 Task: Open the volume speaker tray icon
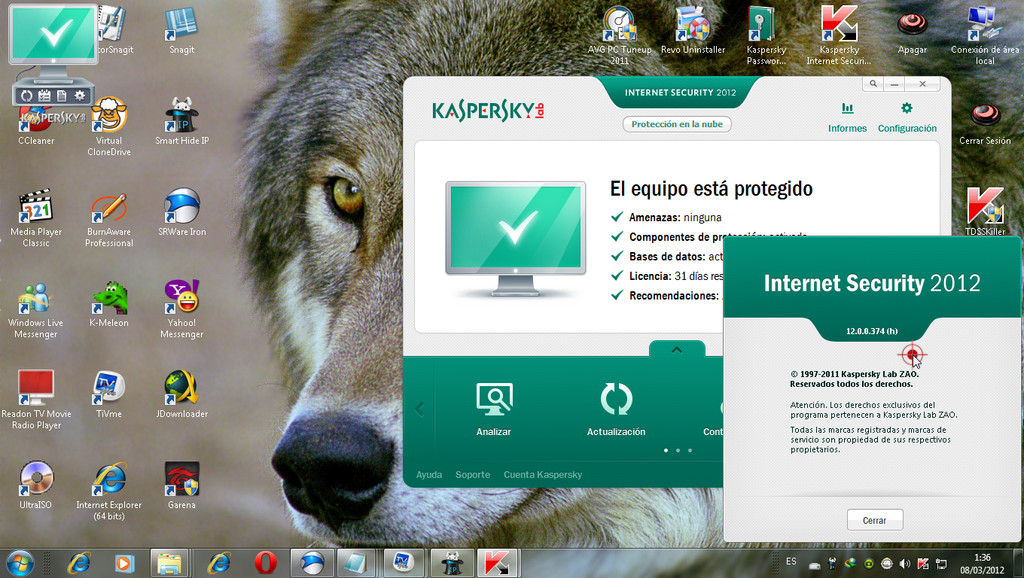904,564
